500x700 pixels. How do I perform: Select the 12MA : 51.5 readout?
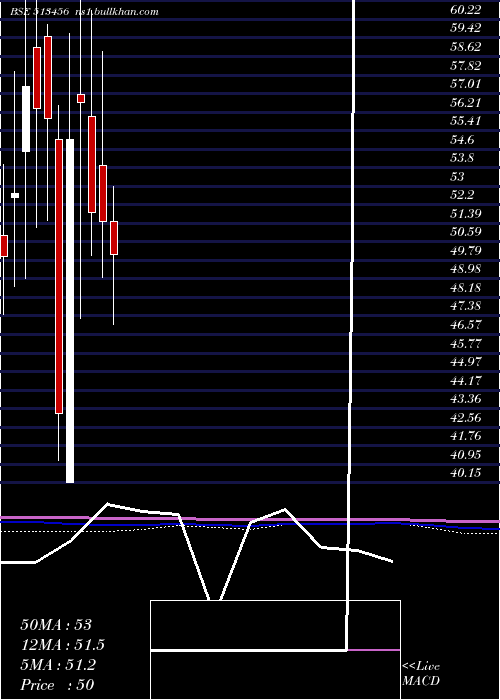pos(63,645)
